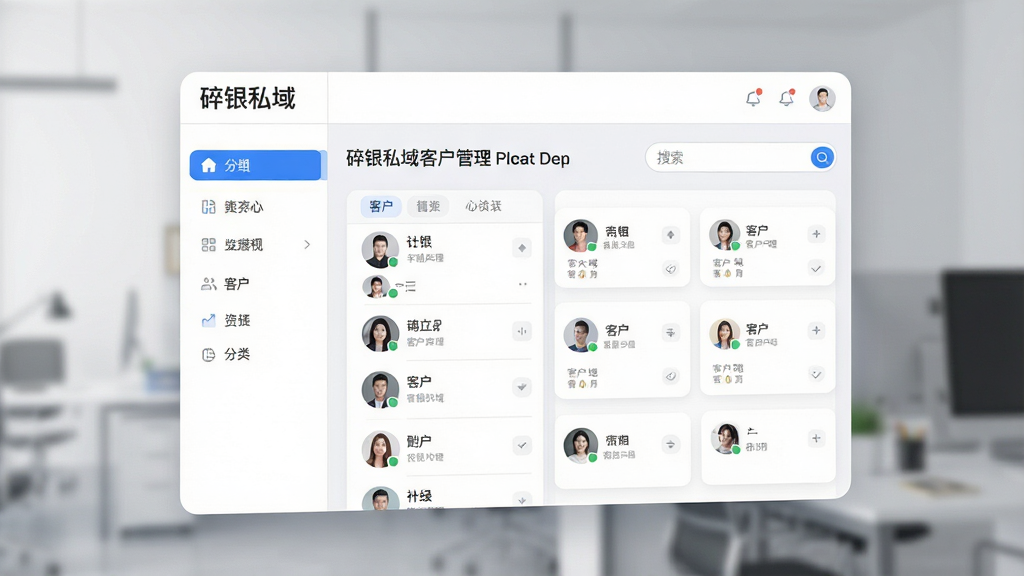Open the suited man's avatar in the list
The width and height of the screenshot is (1024, 576).
click(x=380, y=390)
